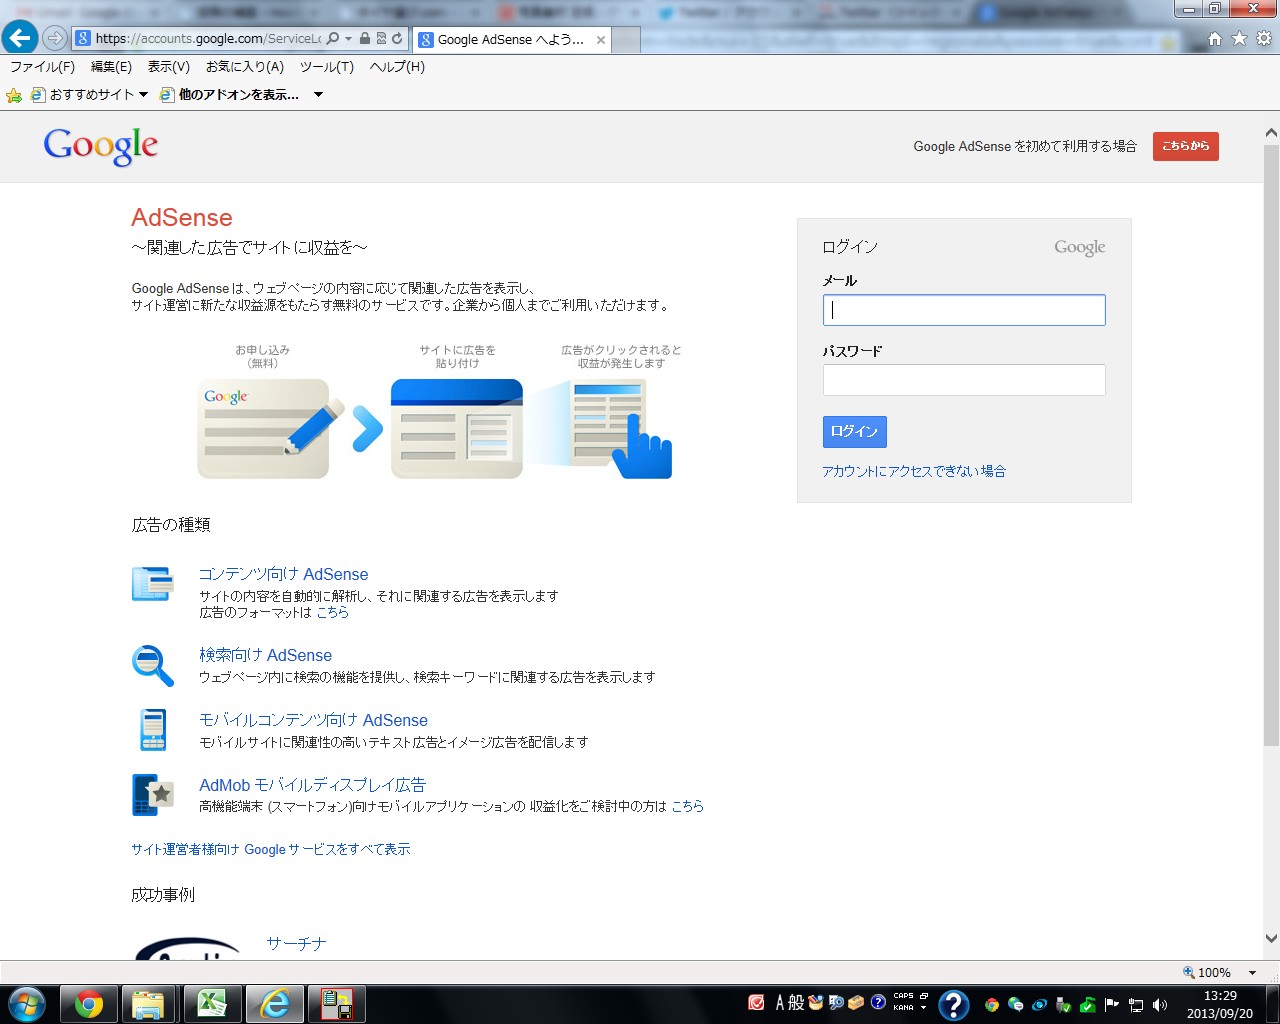Click the scrollbar up arrow
This screenshot has height=1024, width=1280.
click(x=1271, y=133)
